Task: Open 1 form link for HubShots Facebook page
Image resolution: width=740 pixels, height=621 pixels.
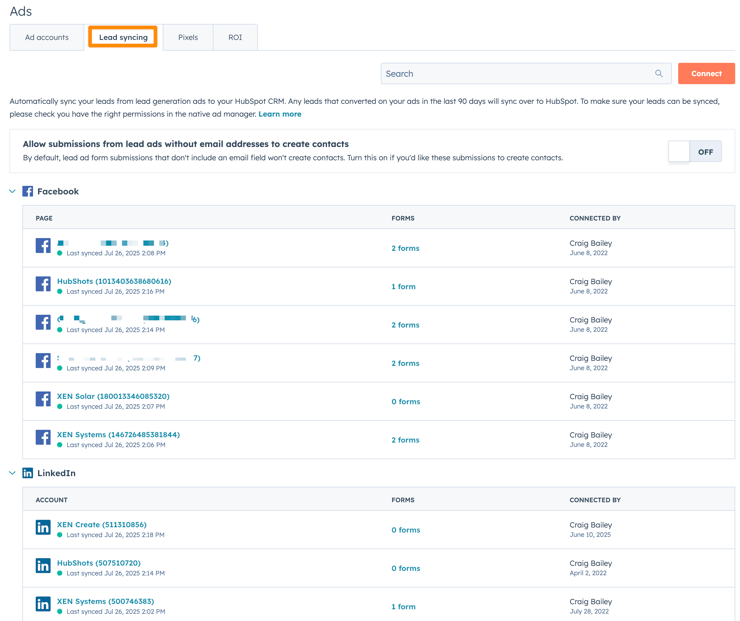Action: (404, 286)
